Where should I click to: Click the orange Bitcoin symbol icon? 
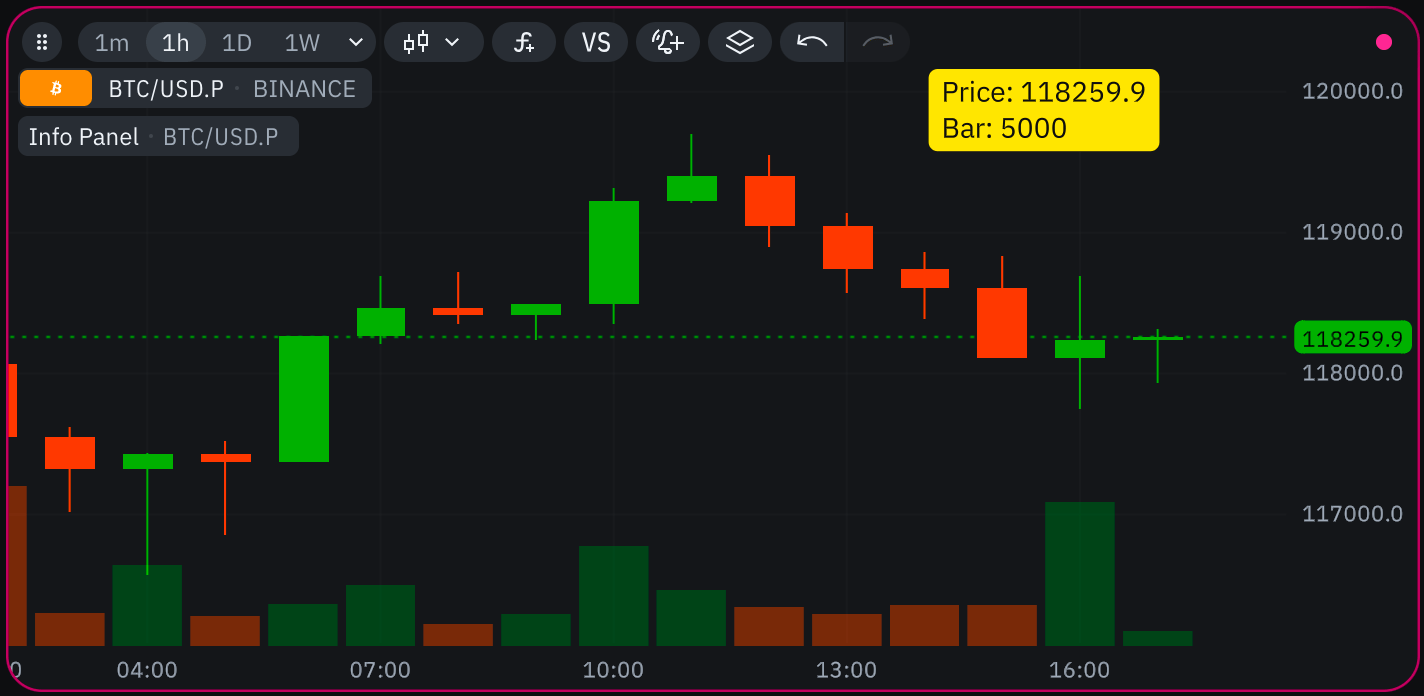[x=56, y=88]
